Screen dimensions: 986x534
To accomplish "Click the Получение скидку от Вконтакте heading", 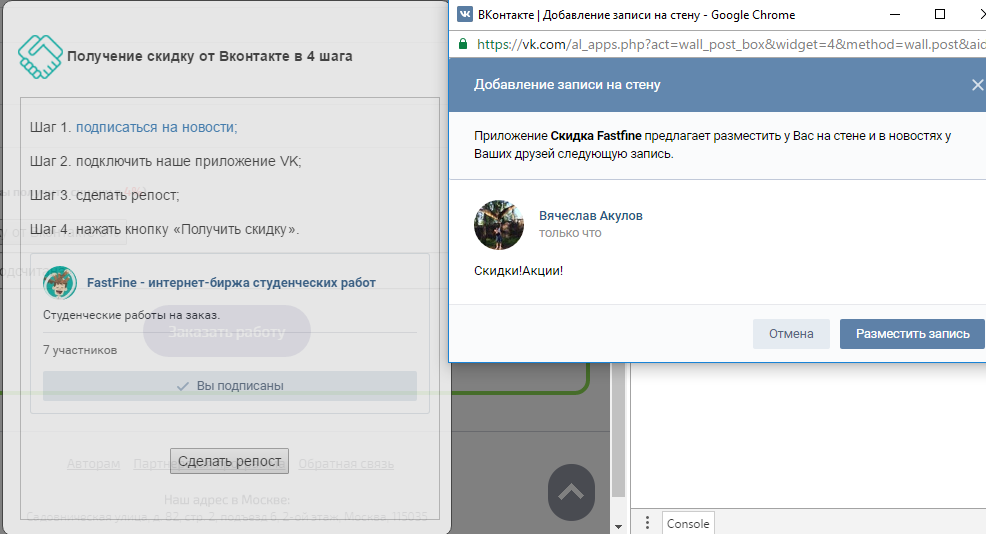I will (x=209, y=56).
